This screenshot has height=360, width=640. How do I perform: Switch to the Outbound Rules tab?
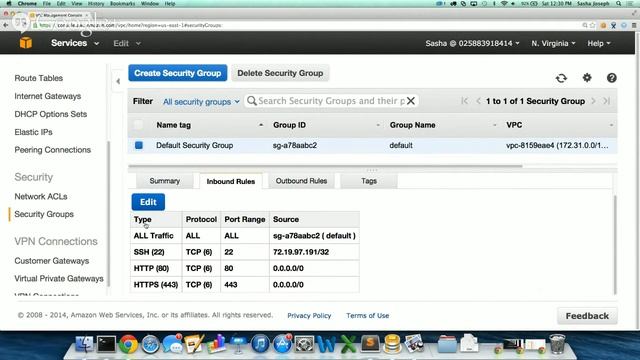(x=301, y=181)
